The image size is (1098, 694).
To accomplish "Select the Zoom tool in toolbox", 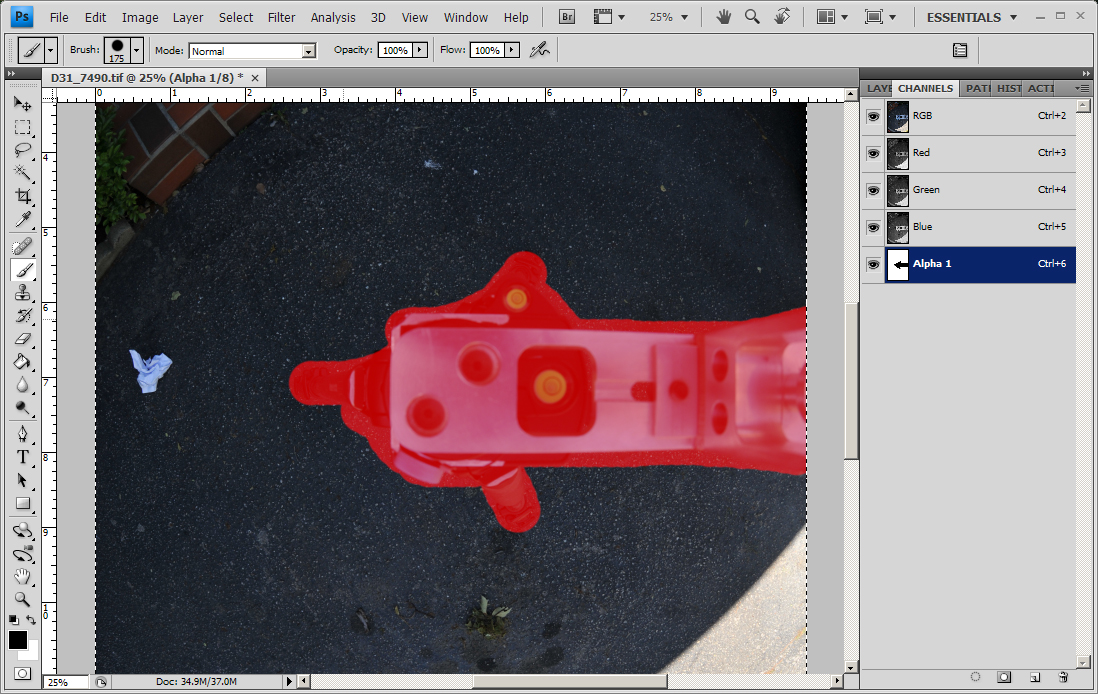I will (22, 599).
